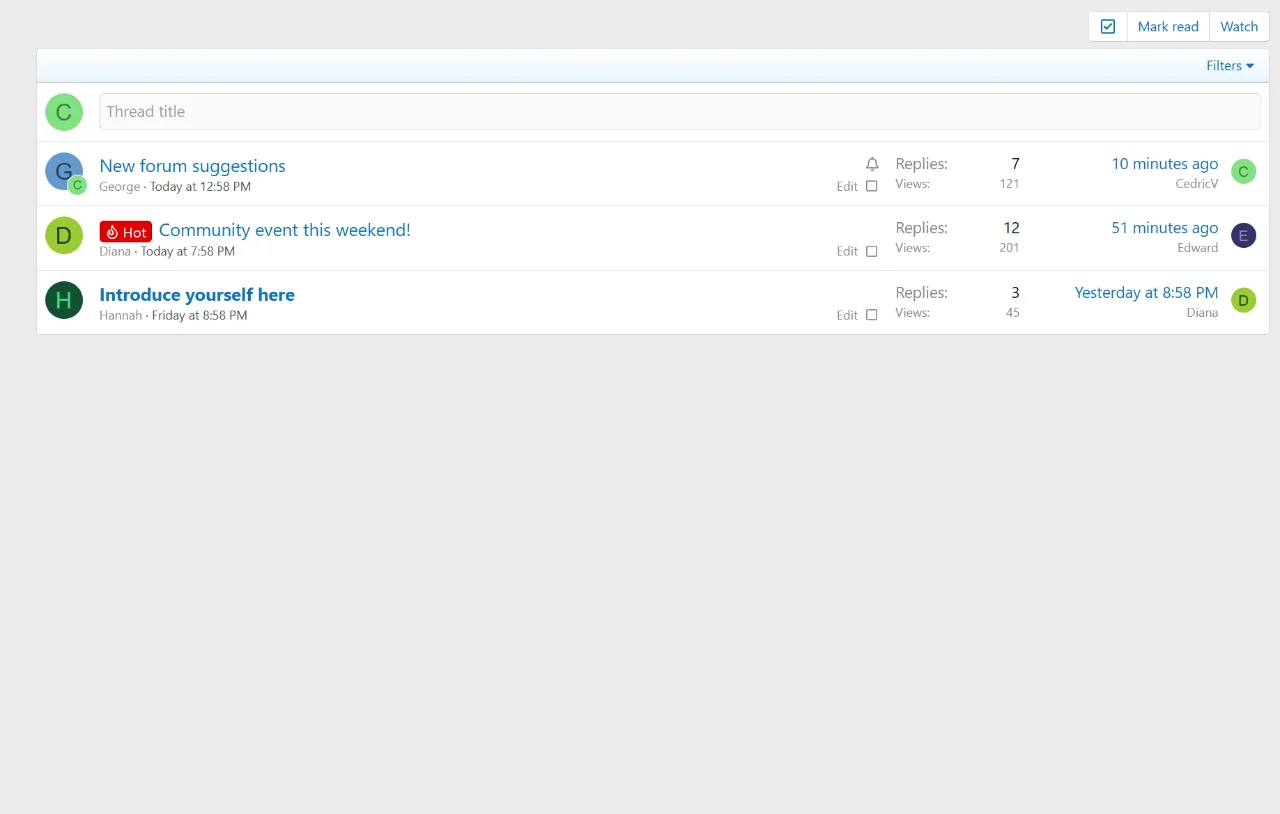Focus the Thread title input field

coord(679,112)
